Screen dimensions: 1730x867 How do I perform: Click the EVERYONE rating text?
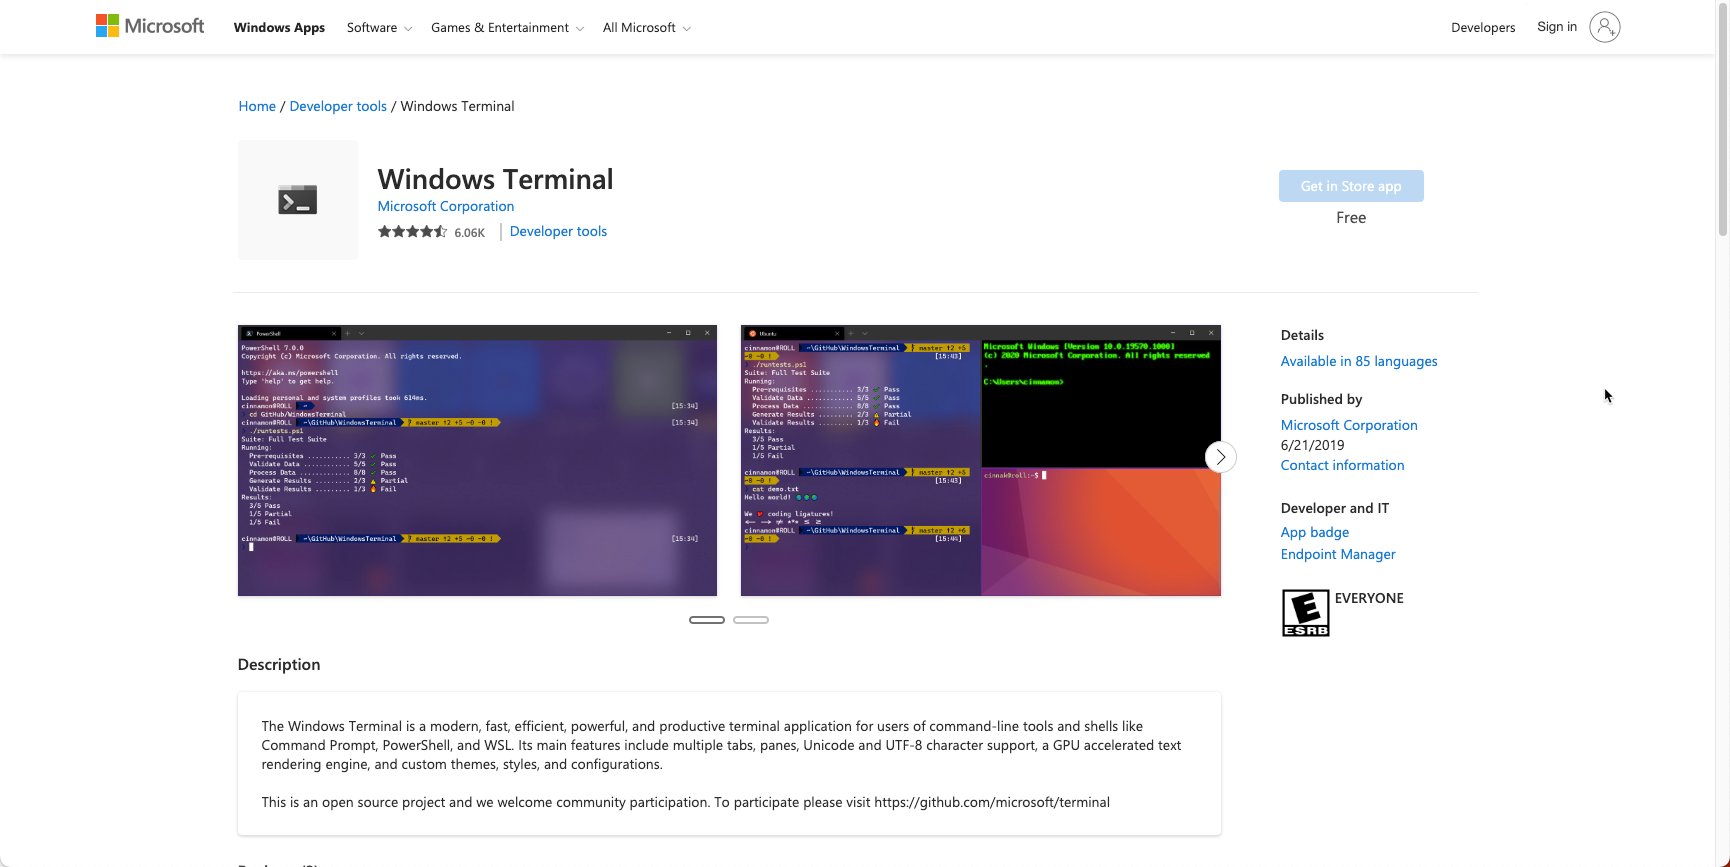click(x=1369, y=598)
